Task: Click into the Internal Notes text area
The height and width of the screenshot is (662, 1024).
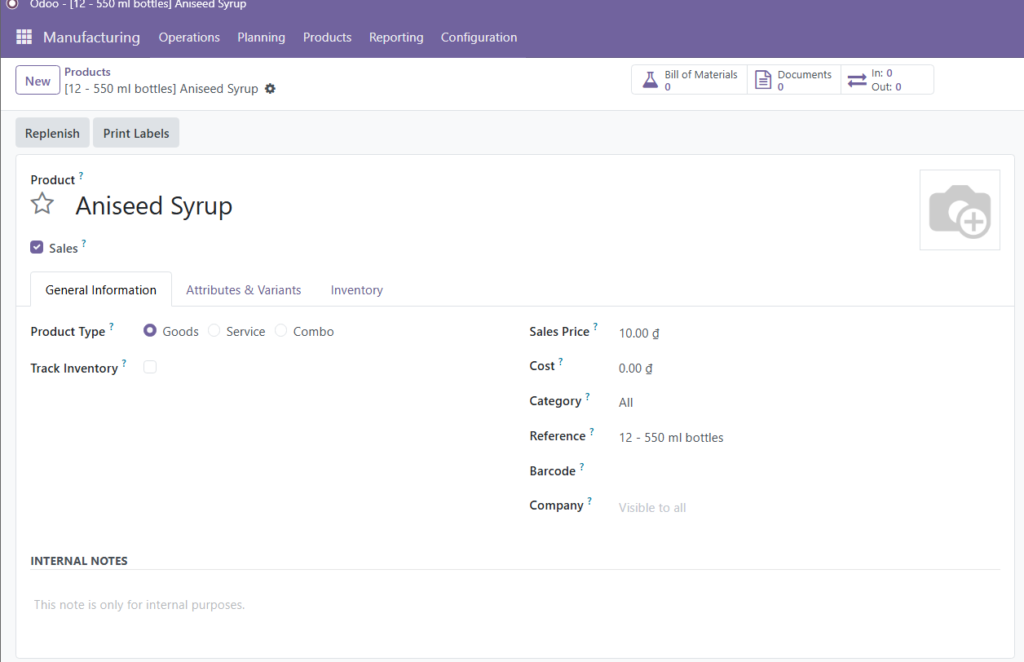Action: 500,605
